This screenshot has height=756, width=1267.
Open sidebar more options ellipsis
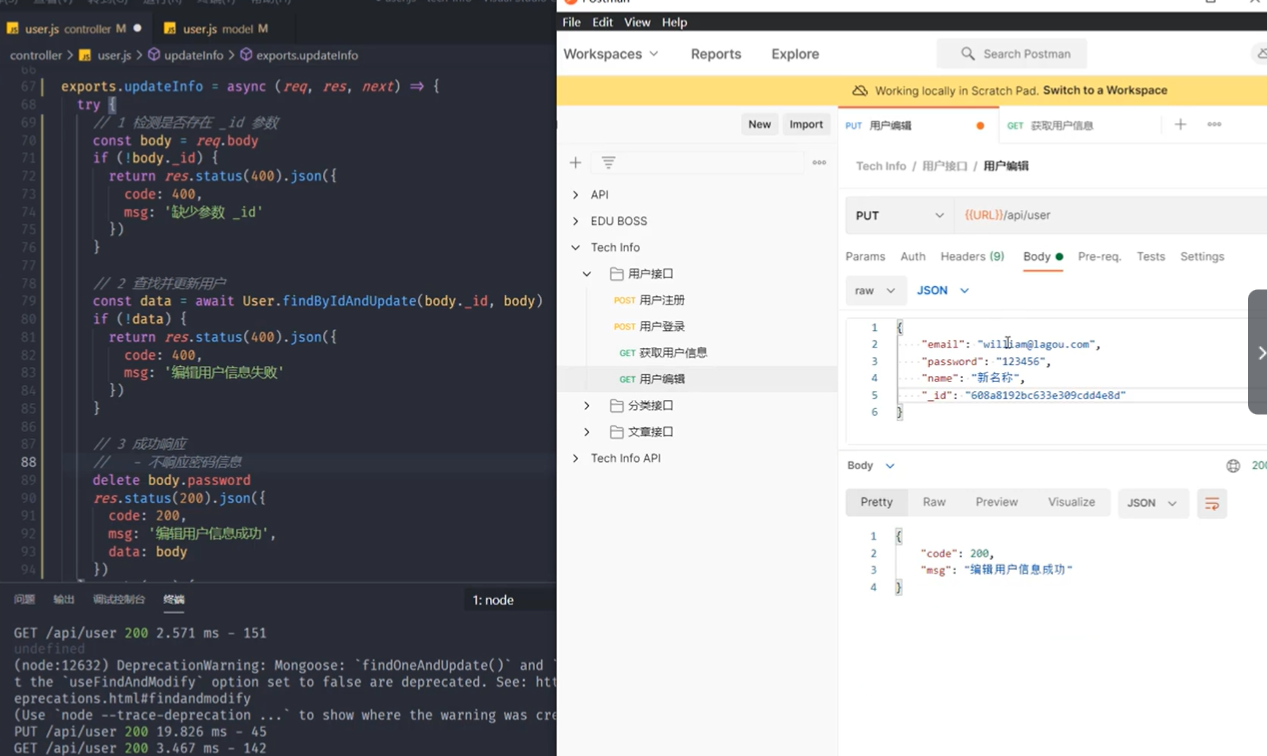coord(819,162)
